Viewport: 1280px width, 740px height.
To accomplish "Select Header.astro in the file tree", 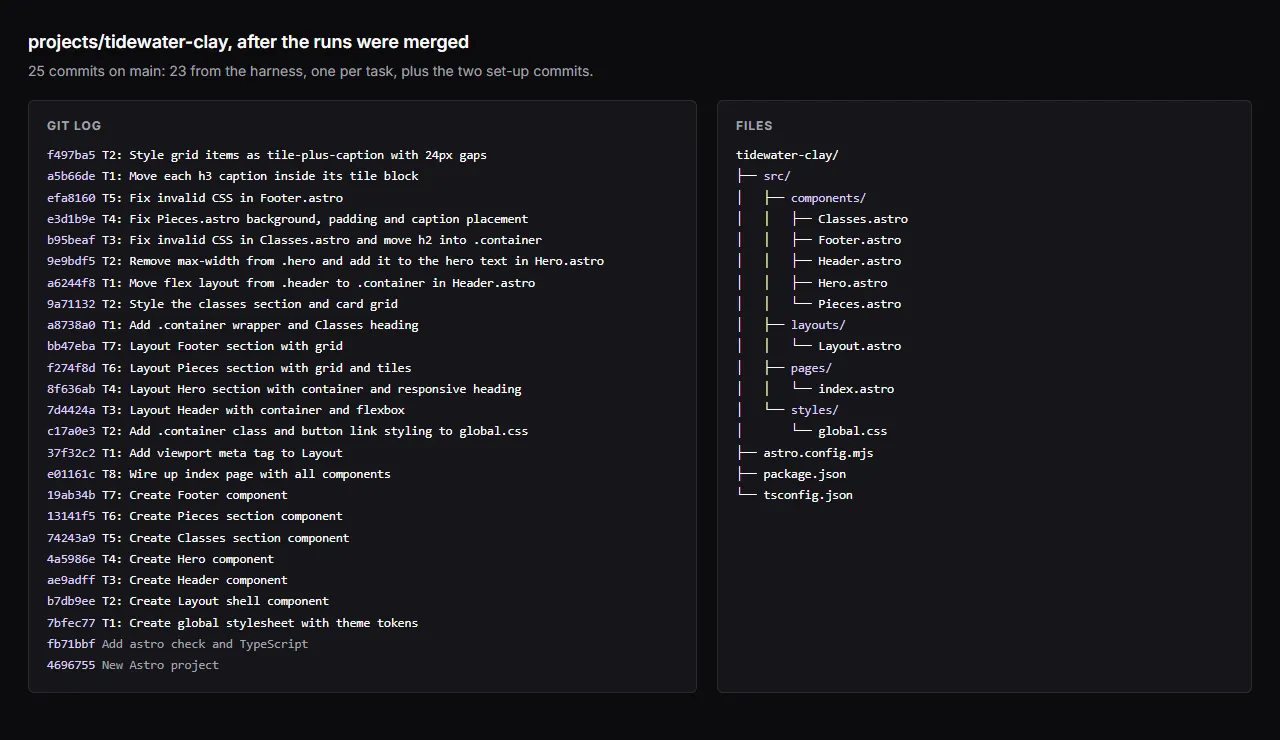I will pyautogui.click(x=859, y=261).
